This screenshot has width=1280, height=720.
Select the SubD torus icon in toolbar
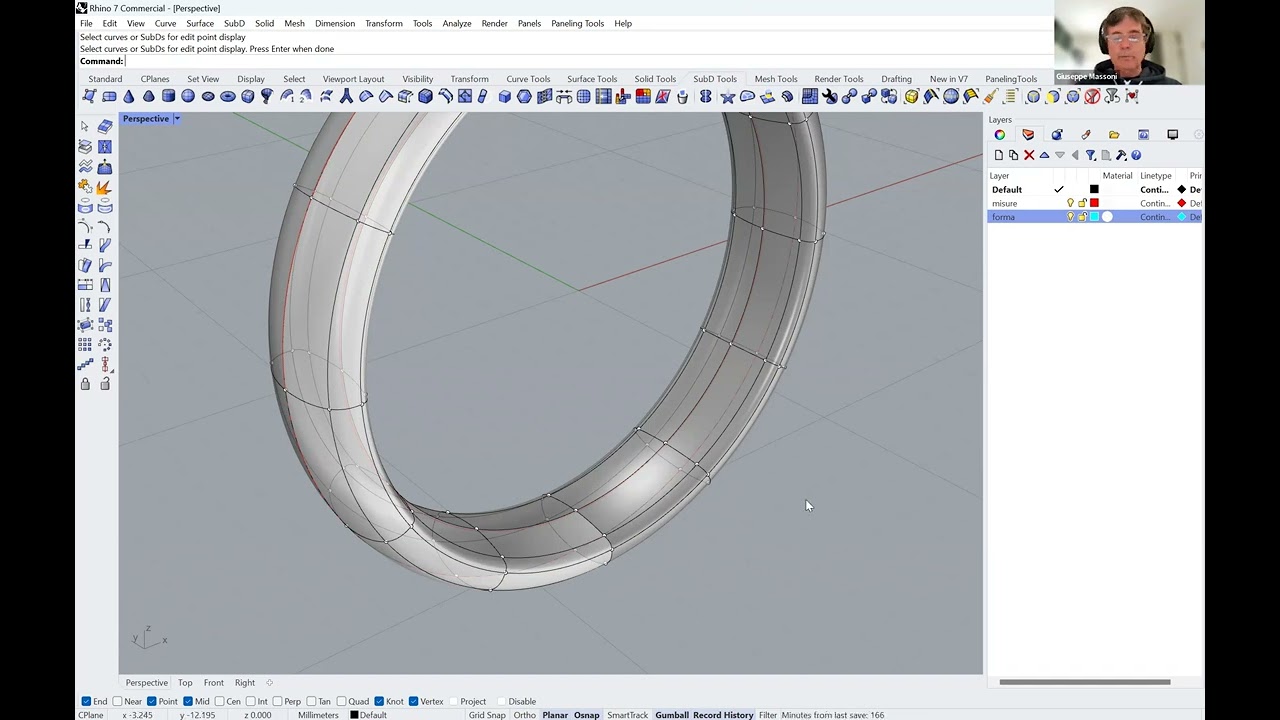(x=228, y=97)
